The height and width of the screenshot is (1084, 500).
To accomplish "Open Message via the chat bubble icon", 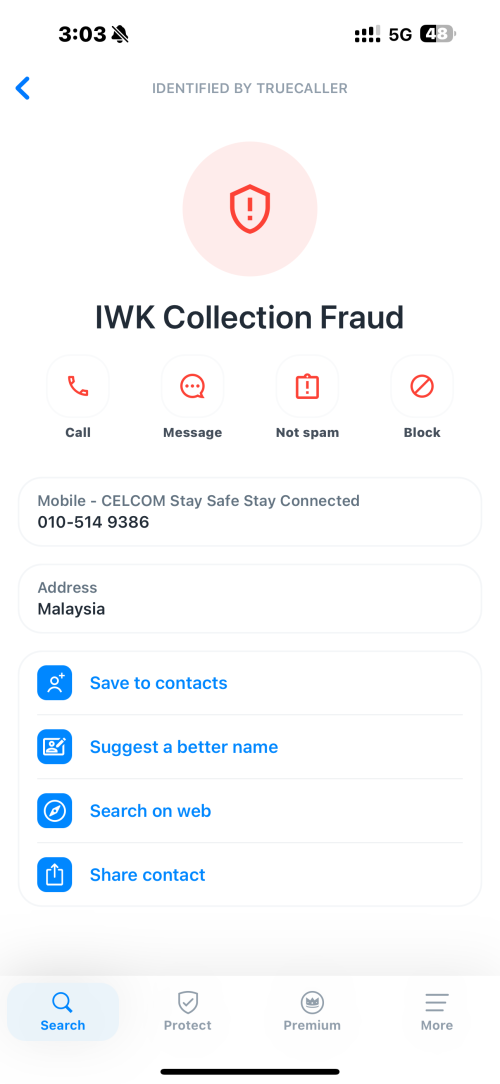I will coord(192,386).
